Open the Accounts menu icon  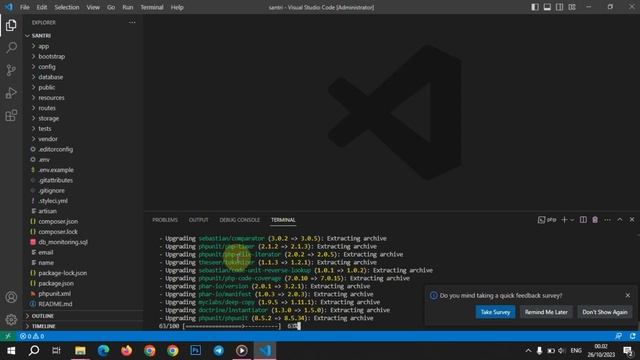11,297
